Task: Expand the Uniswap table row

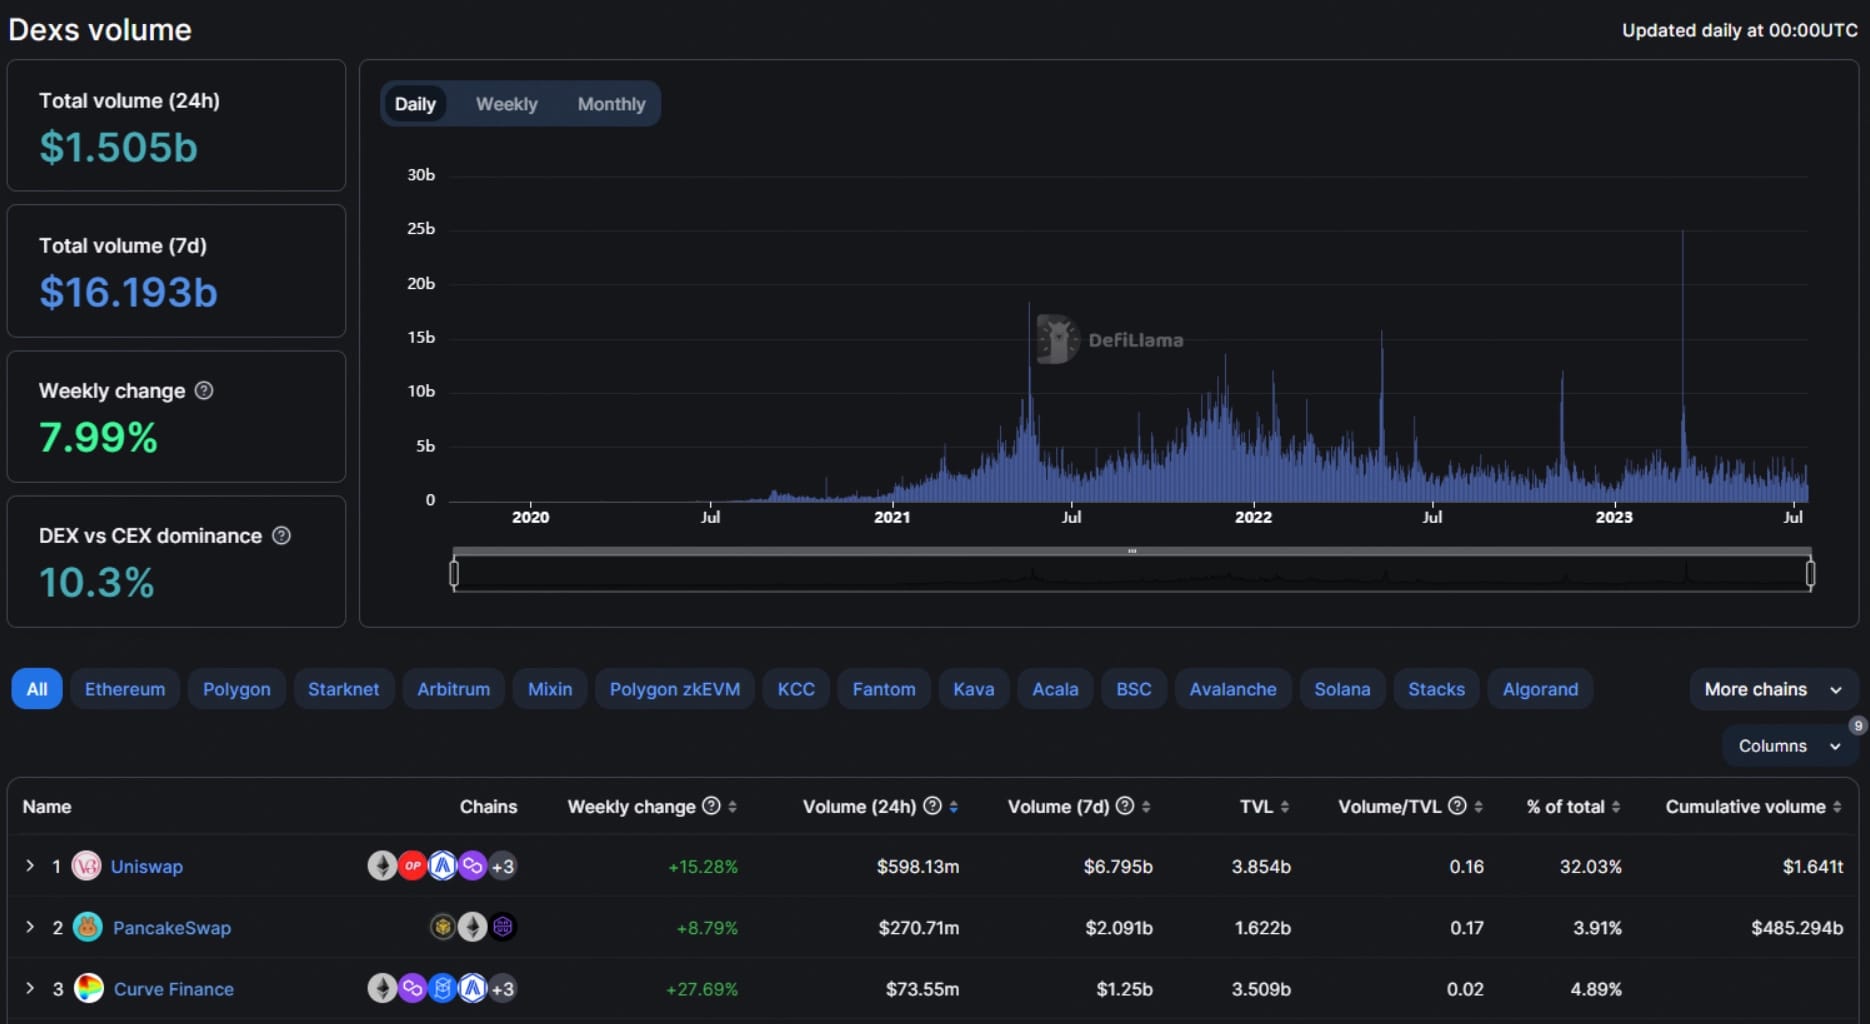Action: 28,866
